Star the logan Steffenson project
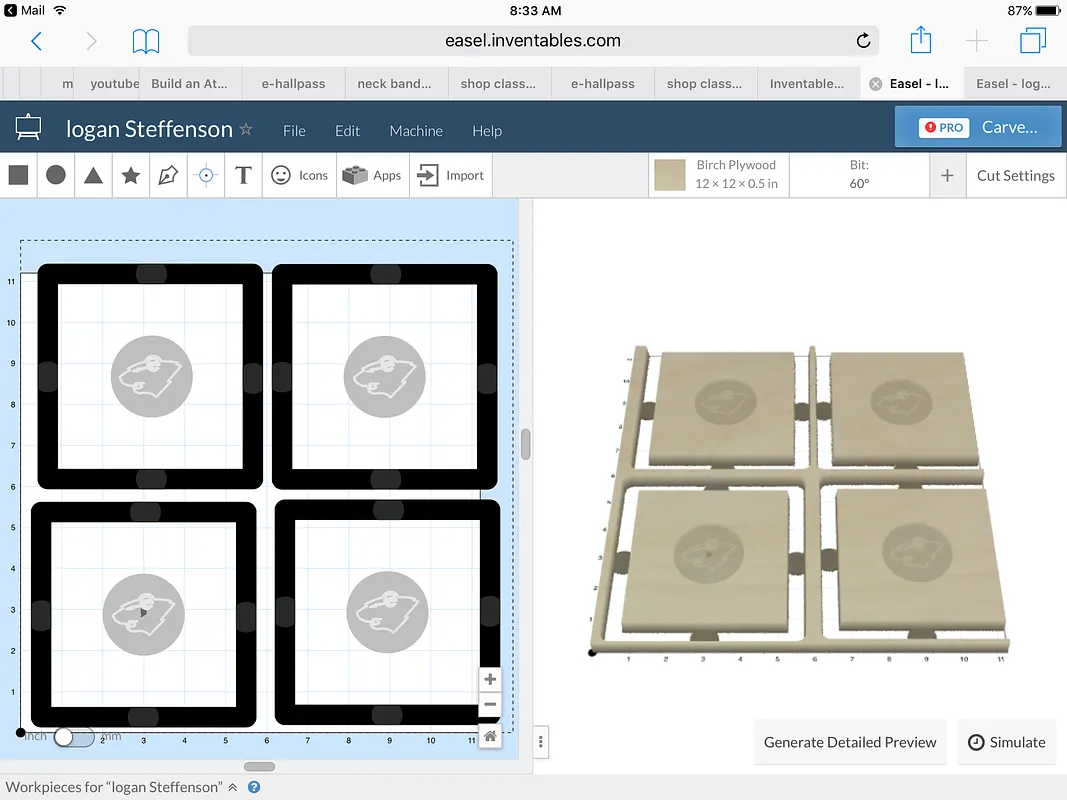The height and width of the screenshot is (800, 1067). click(246, 130)
